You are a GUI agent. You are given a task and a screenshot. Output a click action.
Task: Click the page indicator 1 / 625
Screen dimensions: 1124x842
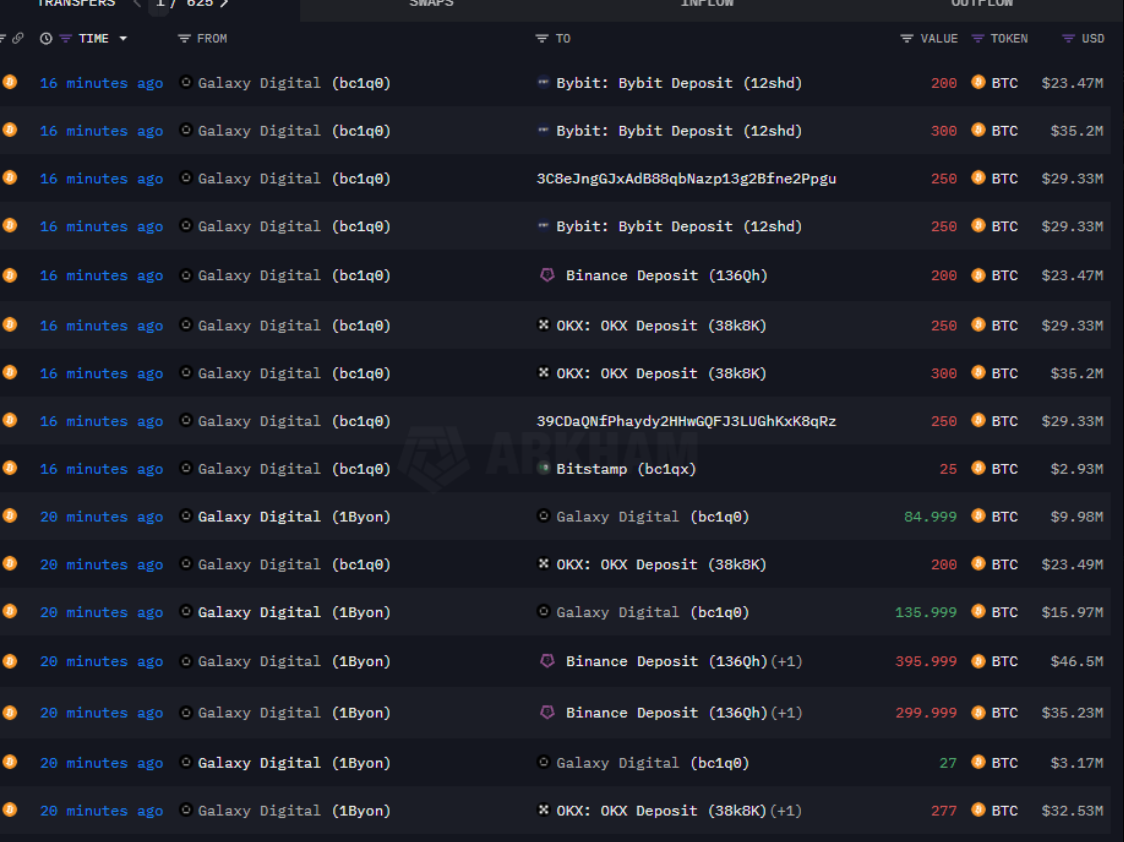184,3
